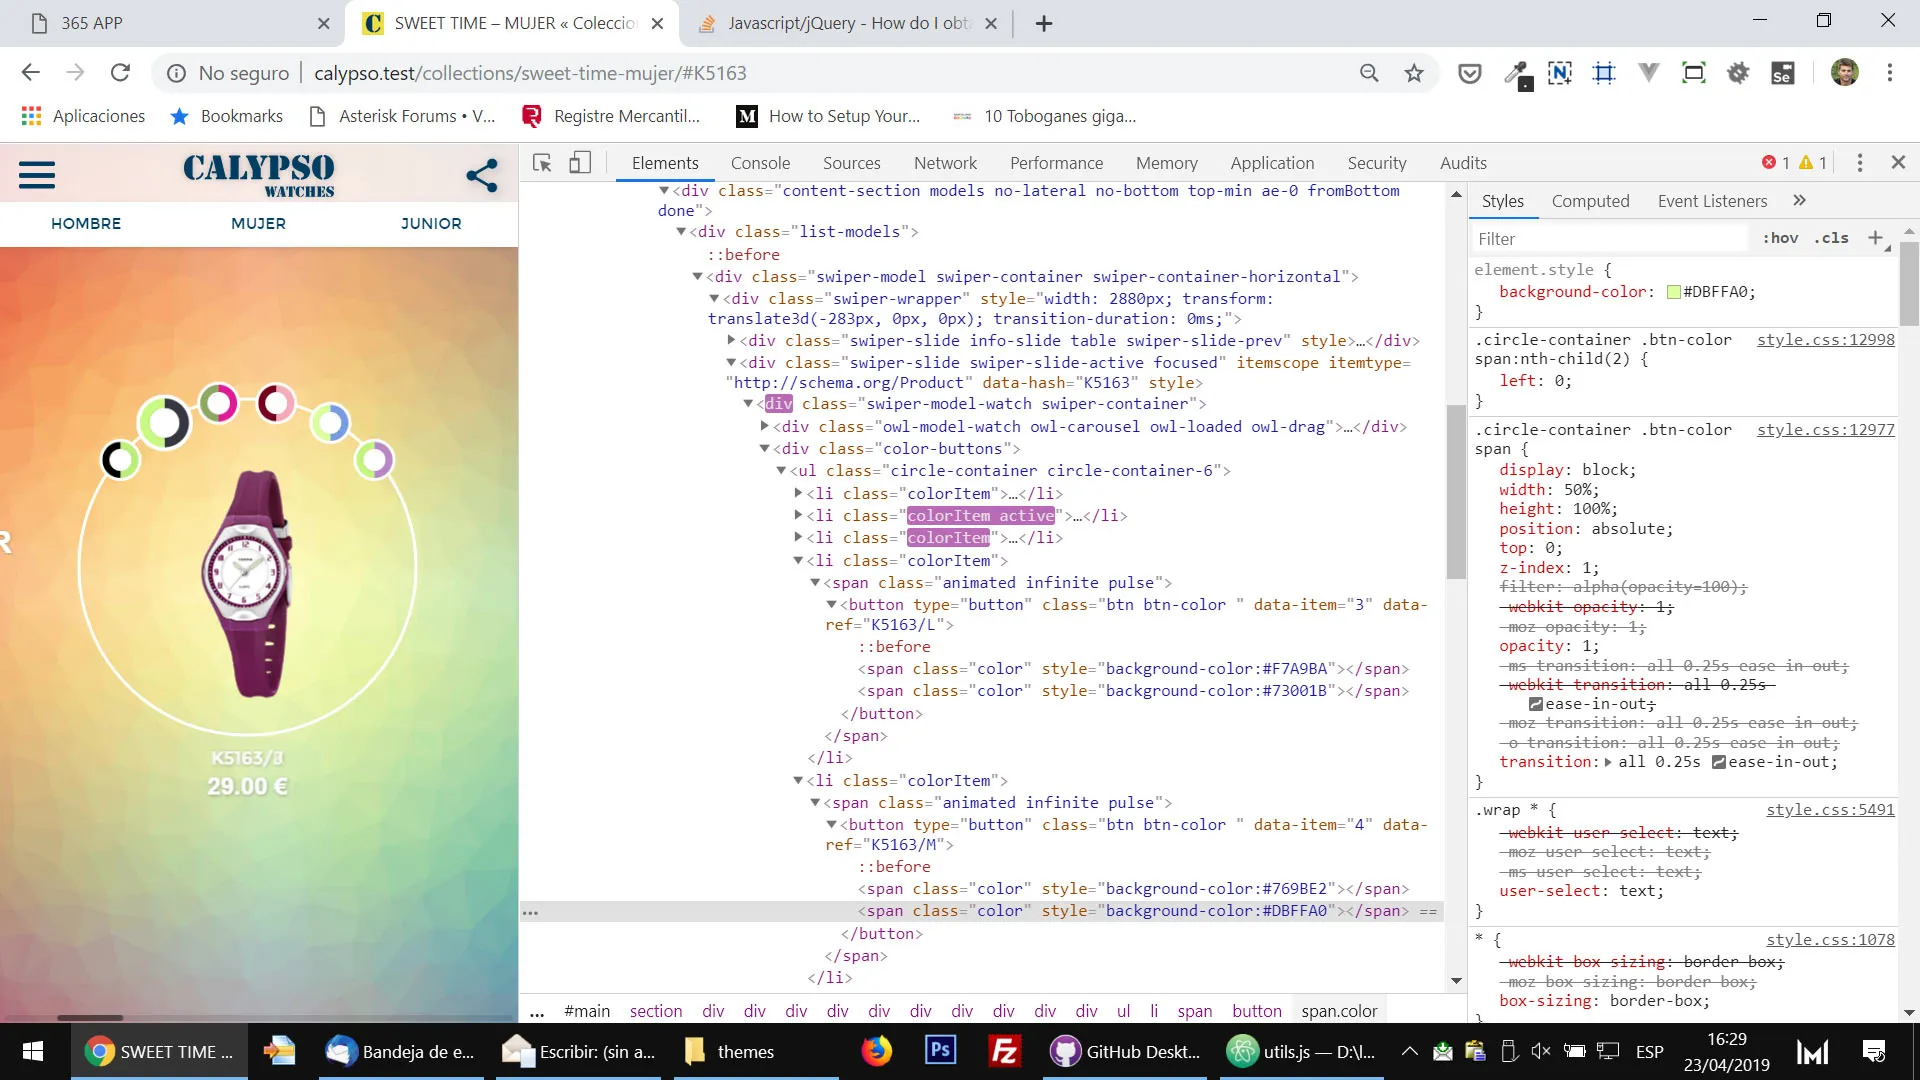1920x1080 pixels.
Task: Click the new style rule plus icon
Action: 1875,238
